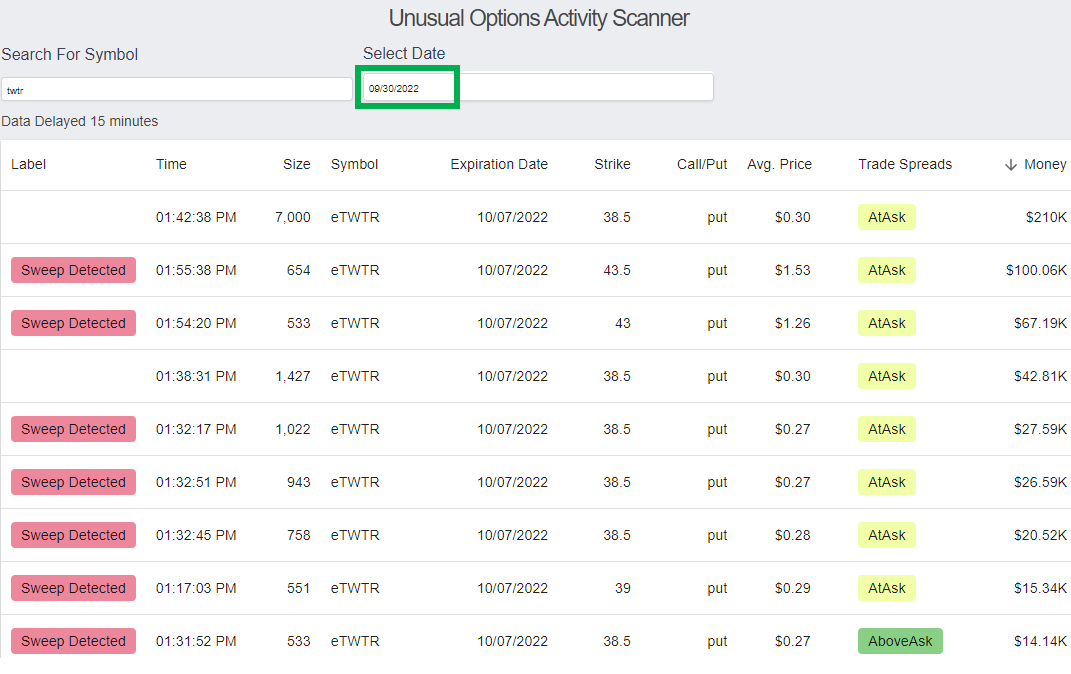The height and width of the screenshot is (674, 1071).
Task: Click the money value $26.59K
Action: 1040,482
